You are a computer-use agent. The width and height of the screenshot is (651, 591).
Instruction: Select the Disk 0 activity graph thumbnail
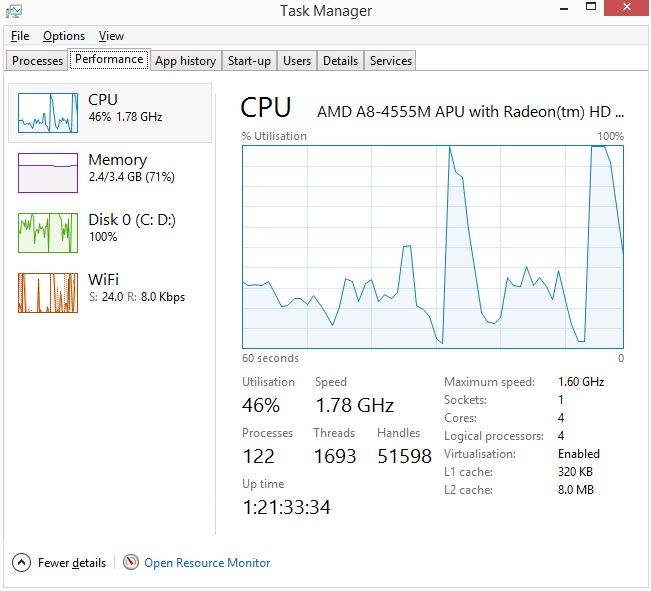coord(47,233)
